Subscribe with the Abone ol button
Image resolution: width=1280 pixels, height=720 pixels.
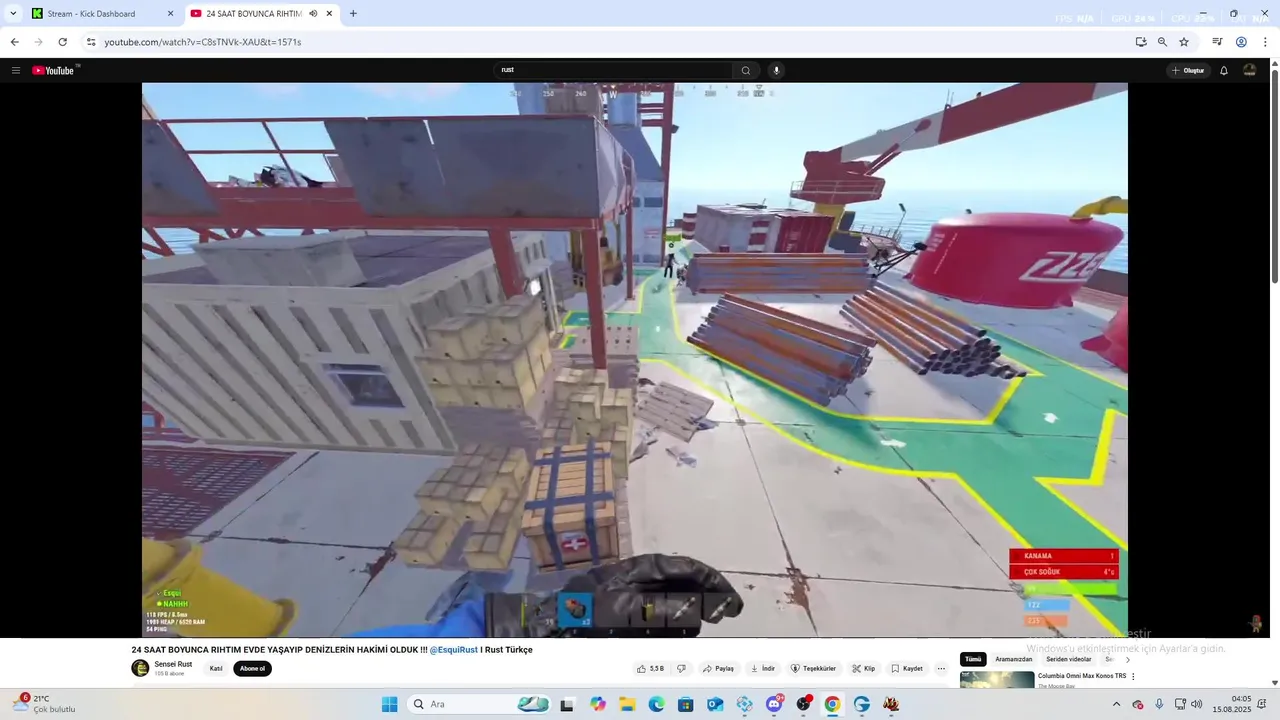[x=252, y=668]
